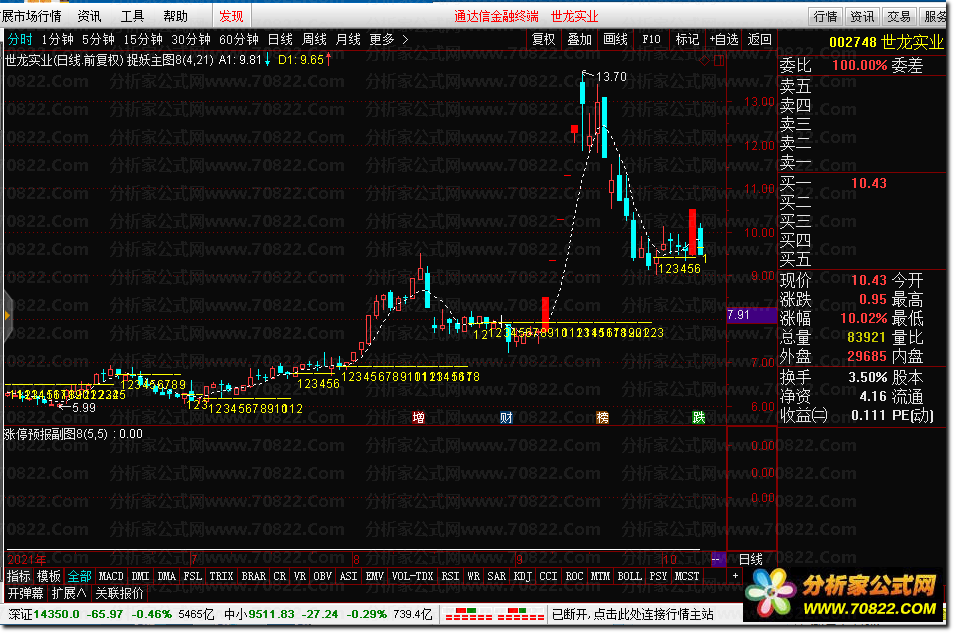Select the BOLL indicator
955x633 pixels.
[x=629, y=576]
